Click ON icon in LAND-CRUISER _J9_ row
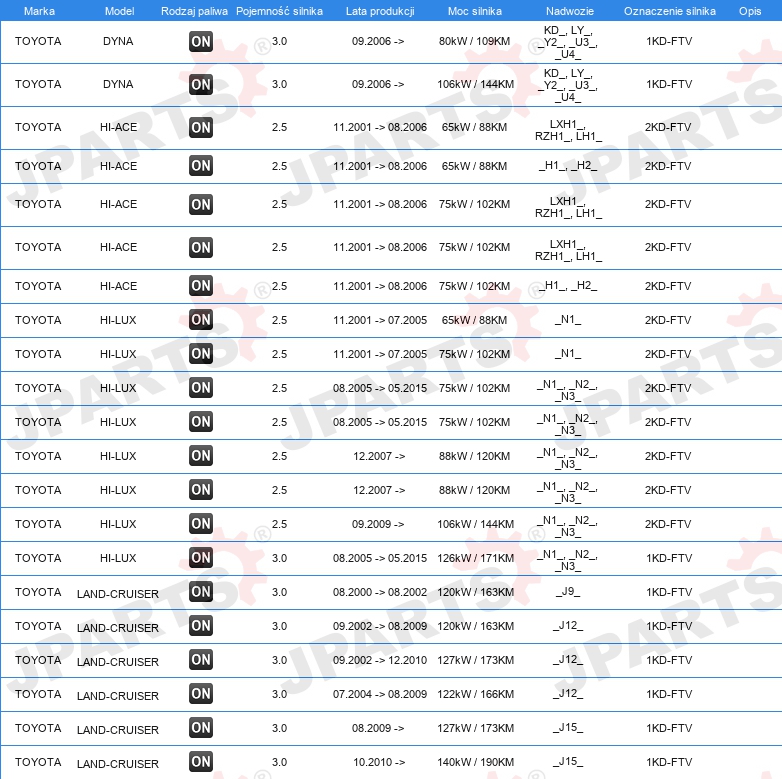This screenshot has height=779, width=782. [x=201, y=591]
